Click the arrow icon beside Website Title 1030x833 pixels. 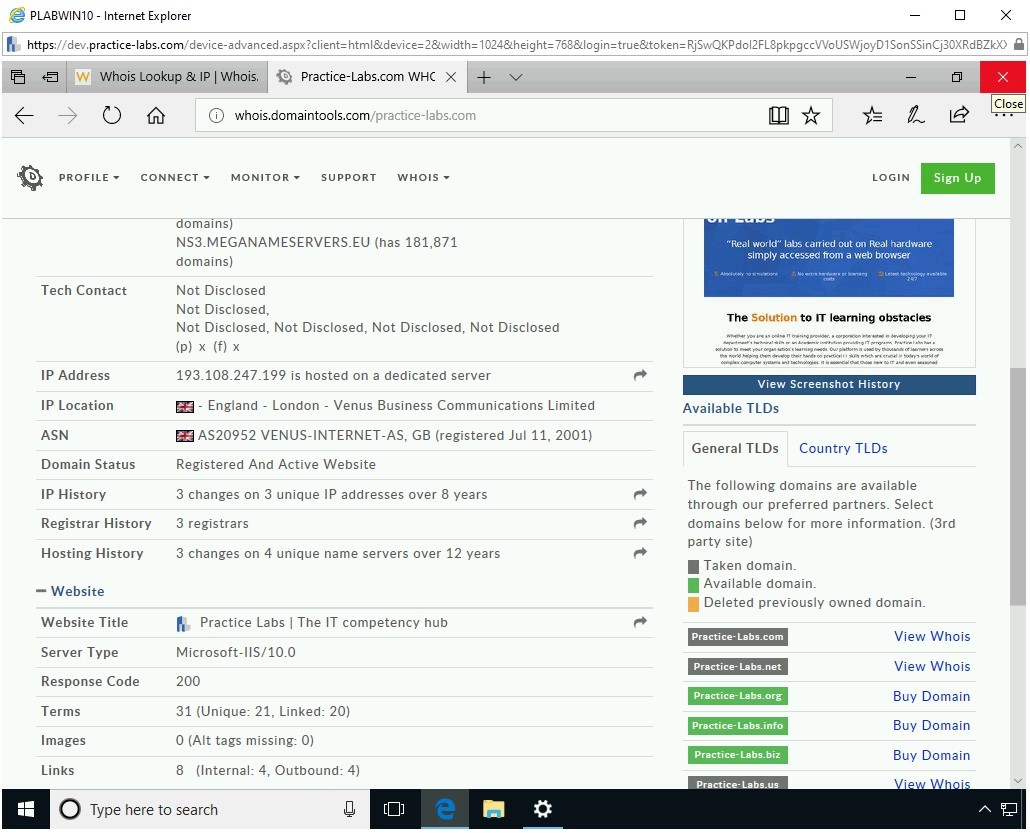point(639,620)
